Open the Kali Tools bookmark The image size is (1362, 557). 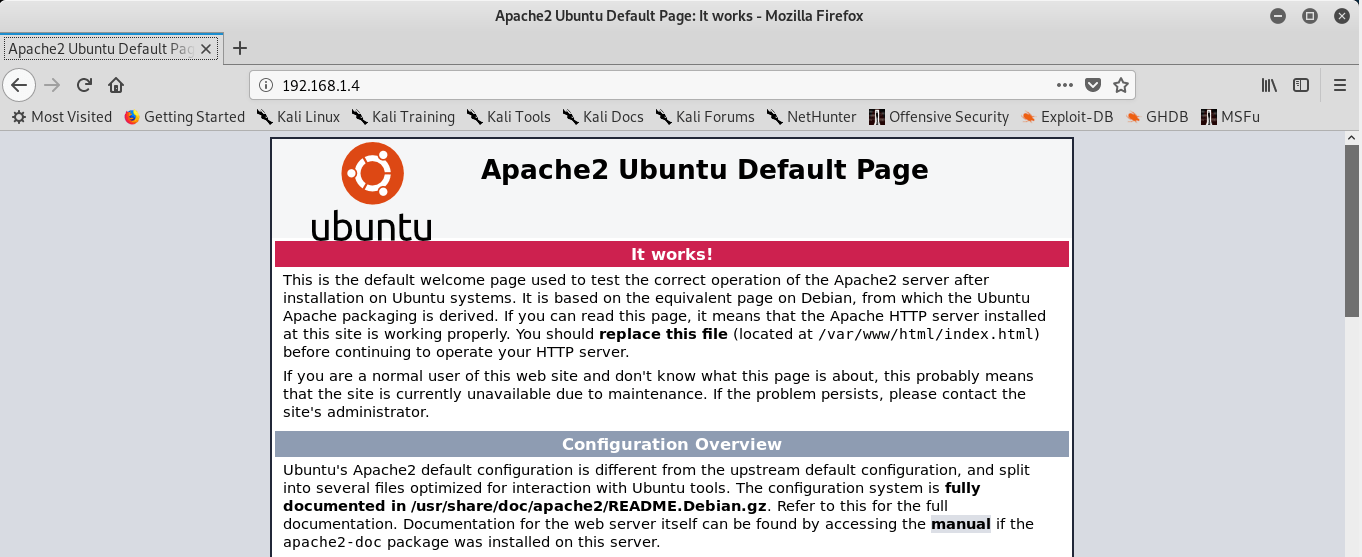[508, 117]
